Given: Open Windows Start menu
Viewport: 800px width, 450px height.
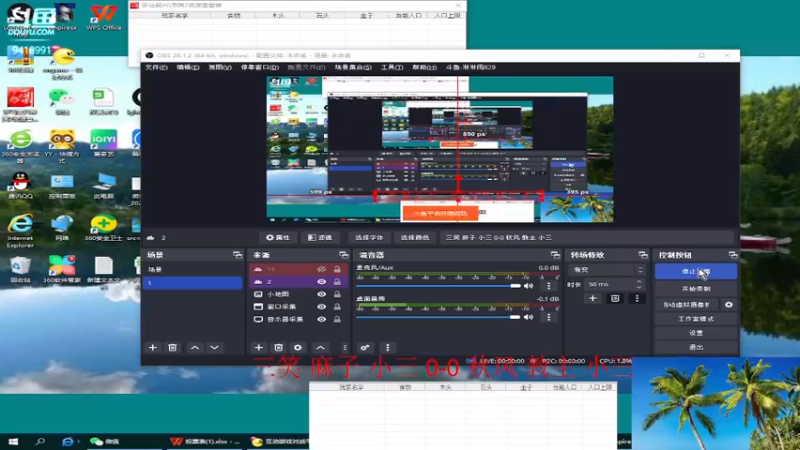Looking at the screenshot, I should [x=13, y=441].
